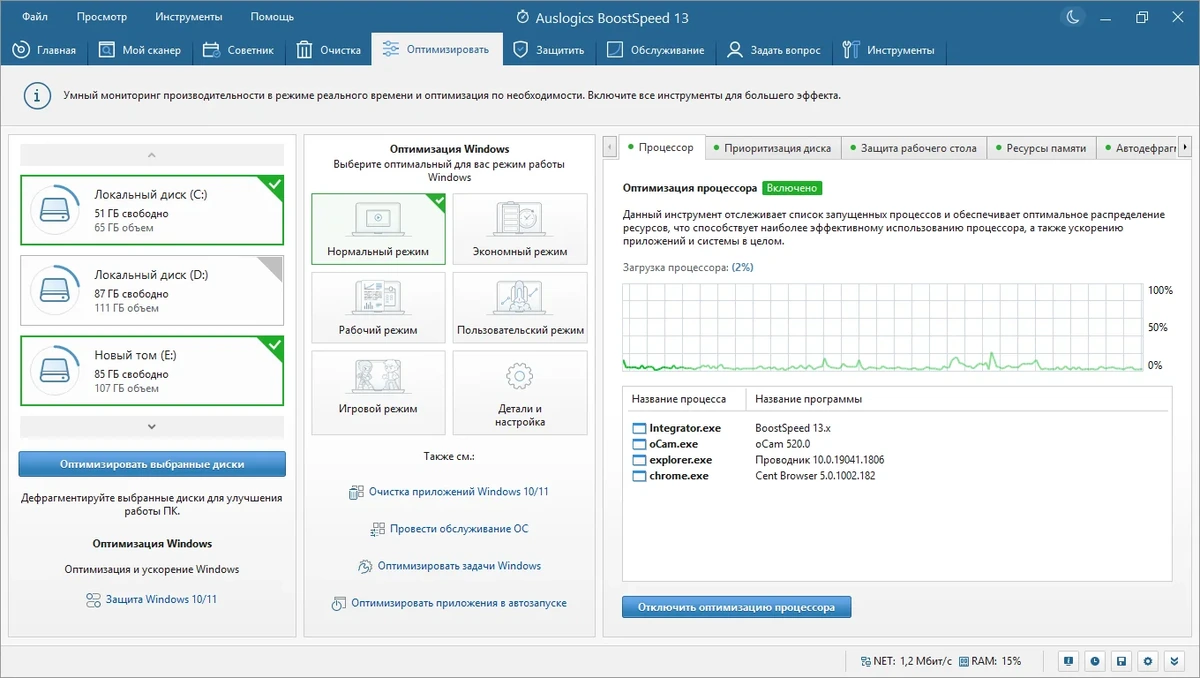Switch to the Процессор sub-tab

point(661,147)
